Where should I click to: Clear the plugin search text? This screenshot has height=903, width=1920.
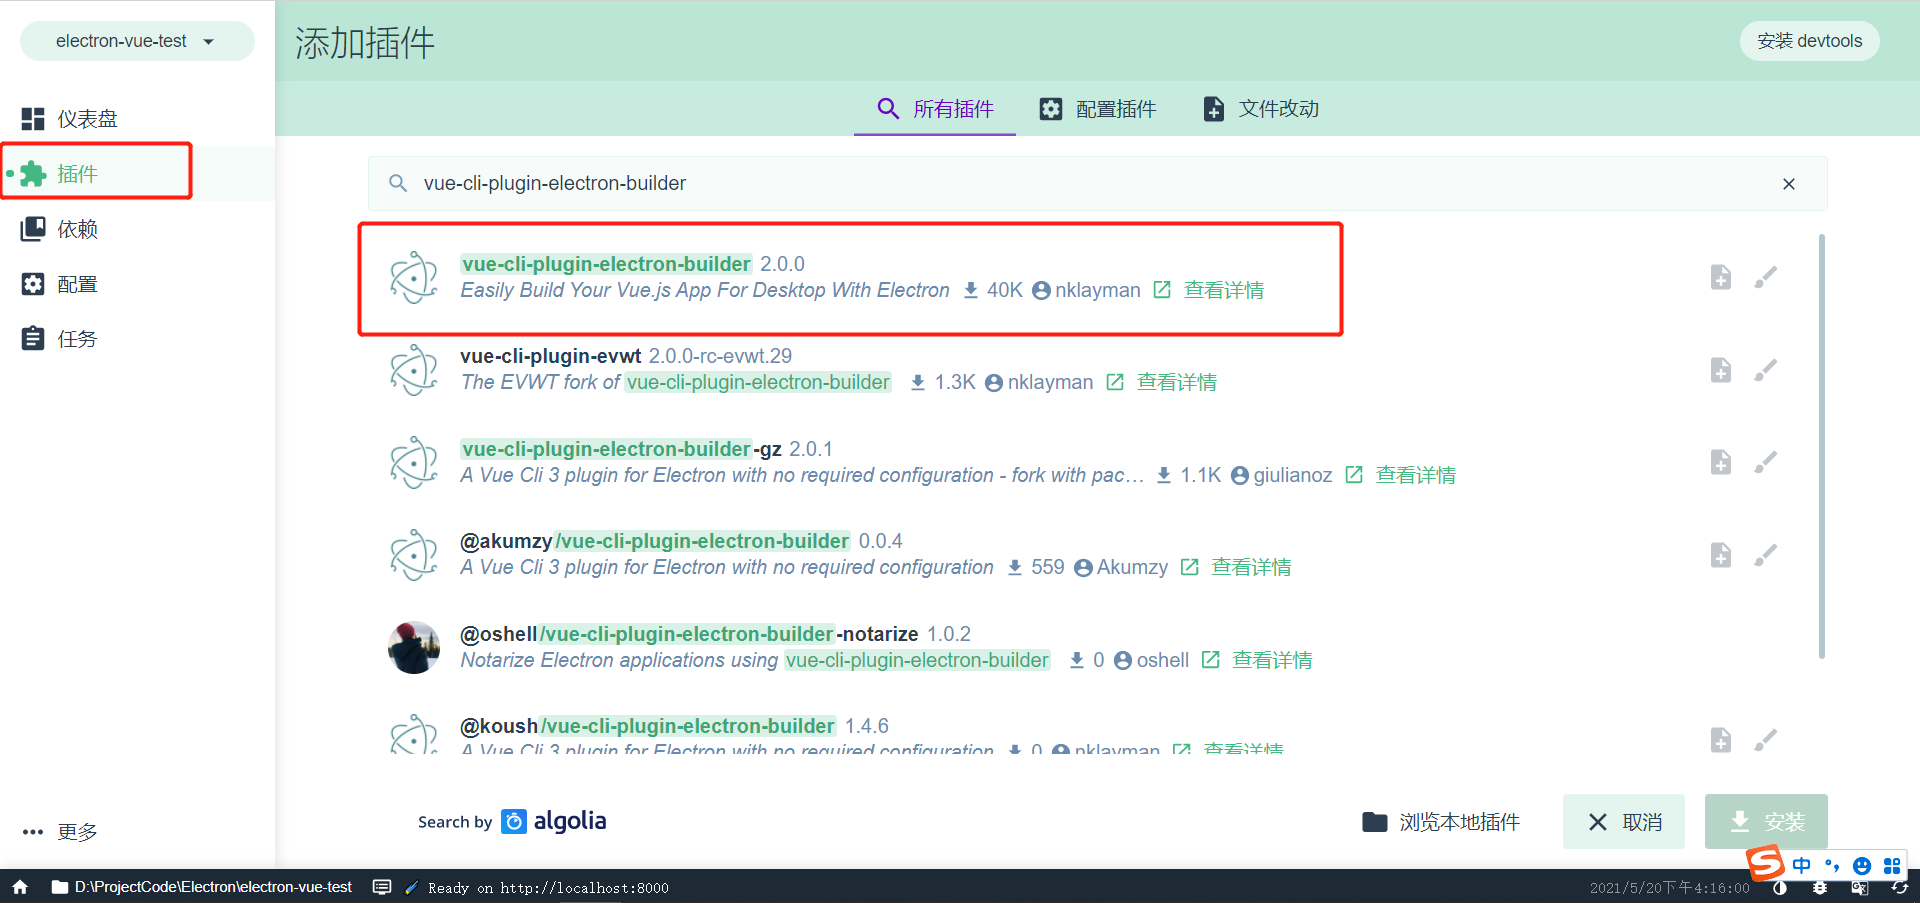tap(1789, 184)
